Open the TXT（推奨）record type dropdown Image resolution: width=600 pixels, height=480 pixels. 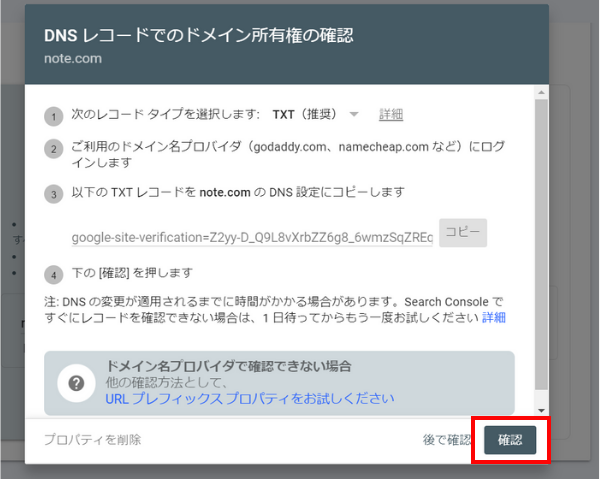coord(315,114)
